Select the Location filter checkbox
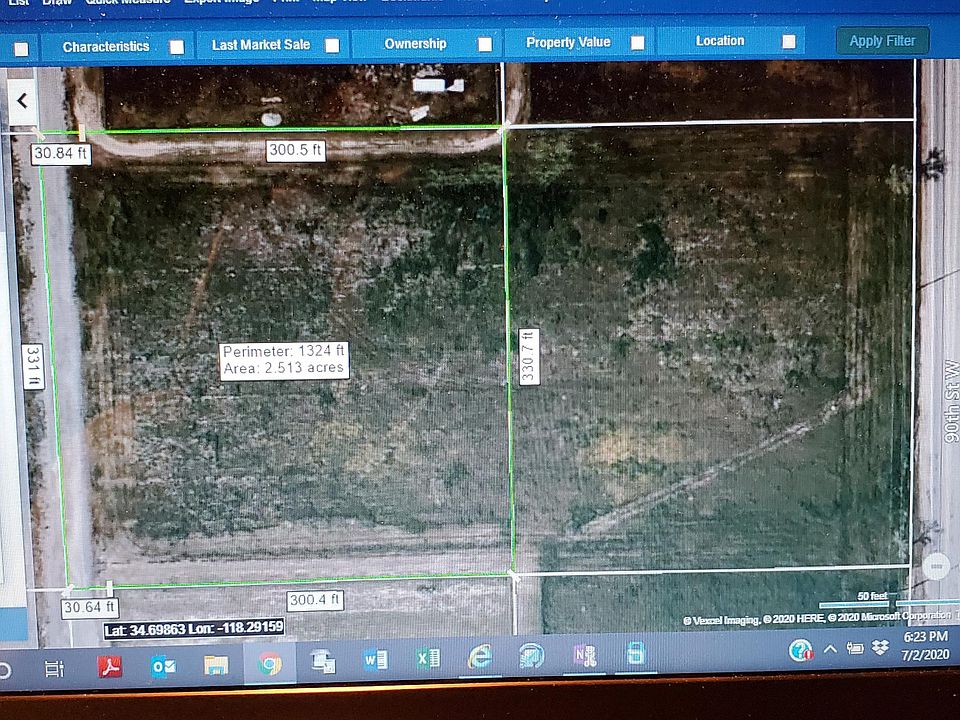The height and width of the screenshot is (720, 960). [x=789, y=41]
